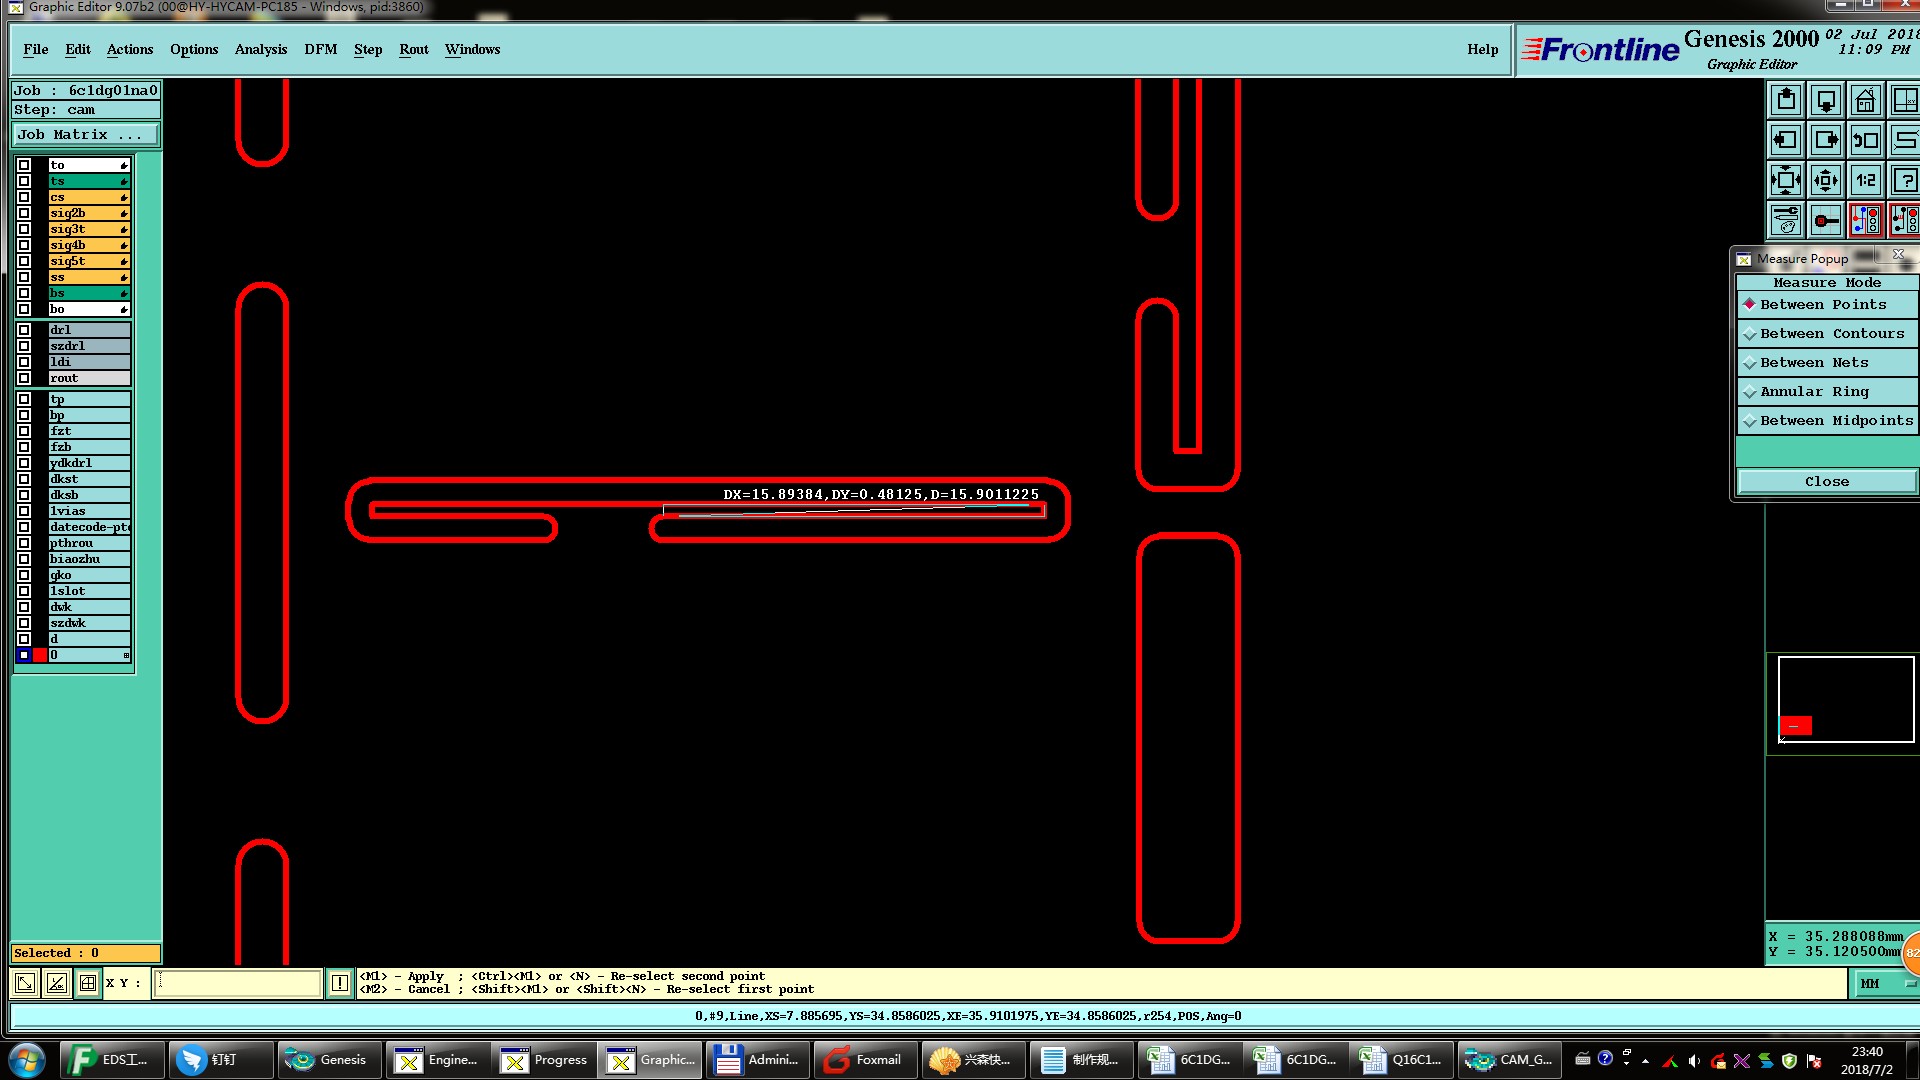
Task: Toggle the checkbox for layer sig2b
Action: coord(24,213)
